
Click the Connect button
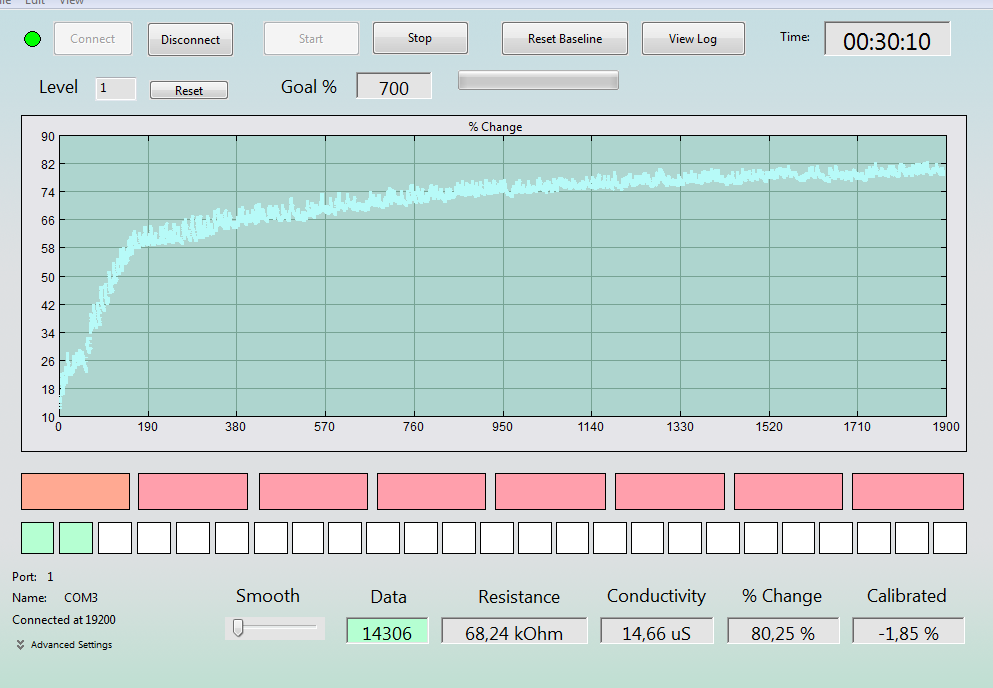pyautogui.click(x=93, y=39)
